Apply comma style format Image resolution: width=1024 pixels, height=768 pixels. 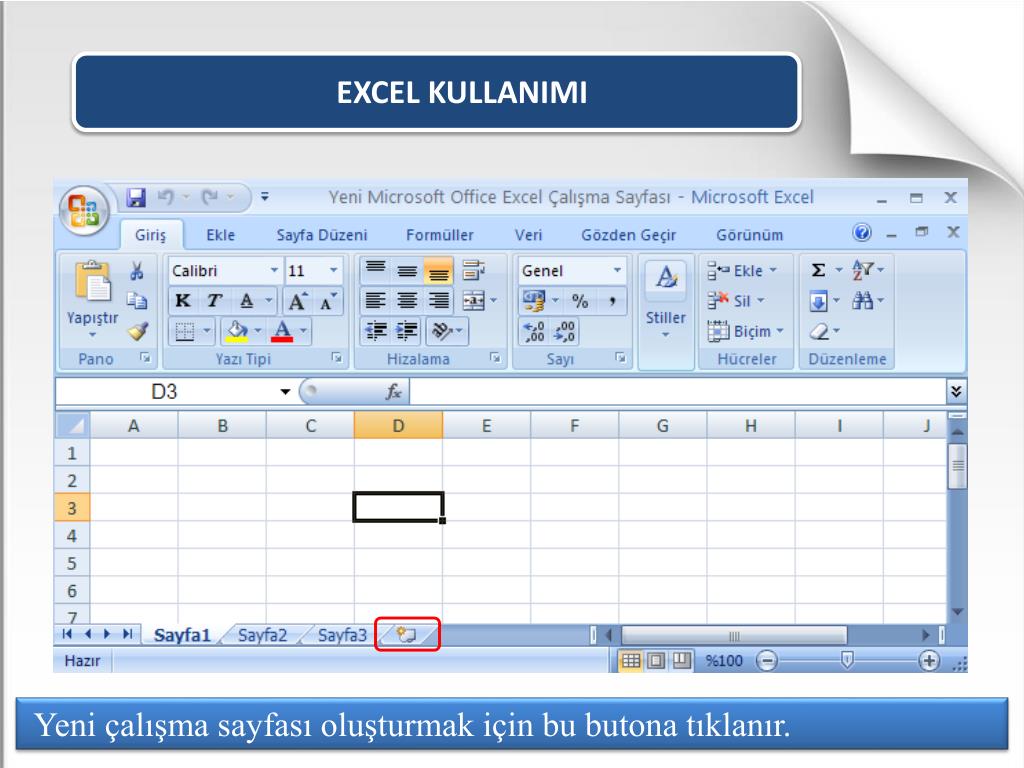point(612,300)
